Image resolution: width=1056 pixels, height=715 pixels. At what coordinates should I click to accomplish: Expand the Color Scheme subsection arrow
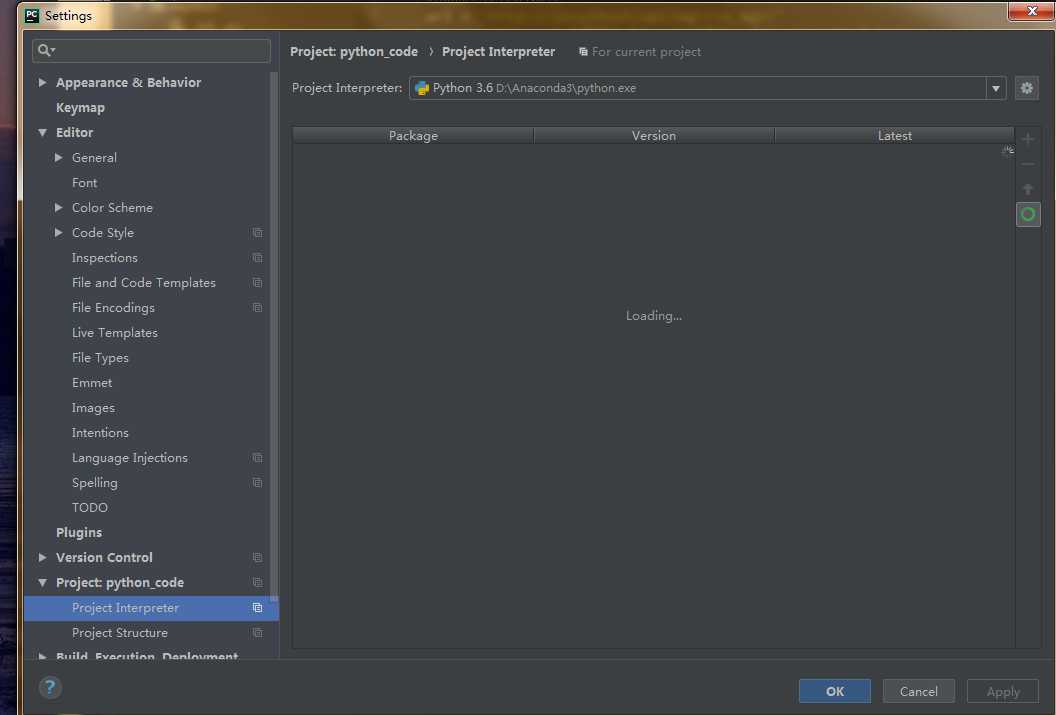tap(59, 207)
